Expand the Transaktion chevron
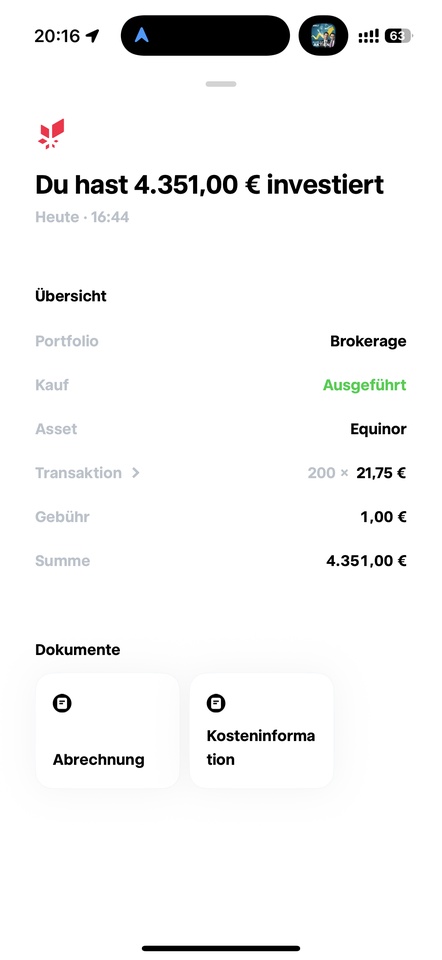Screen dimensions: 442x960 coord(136,473)
